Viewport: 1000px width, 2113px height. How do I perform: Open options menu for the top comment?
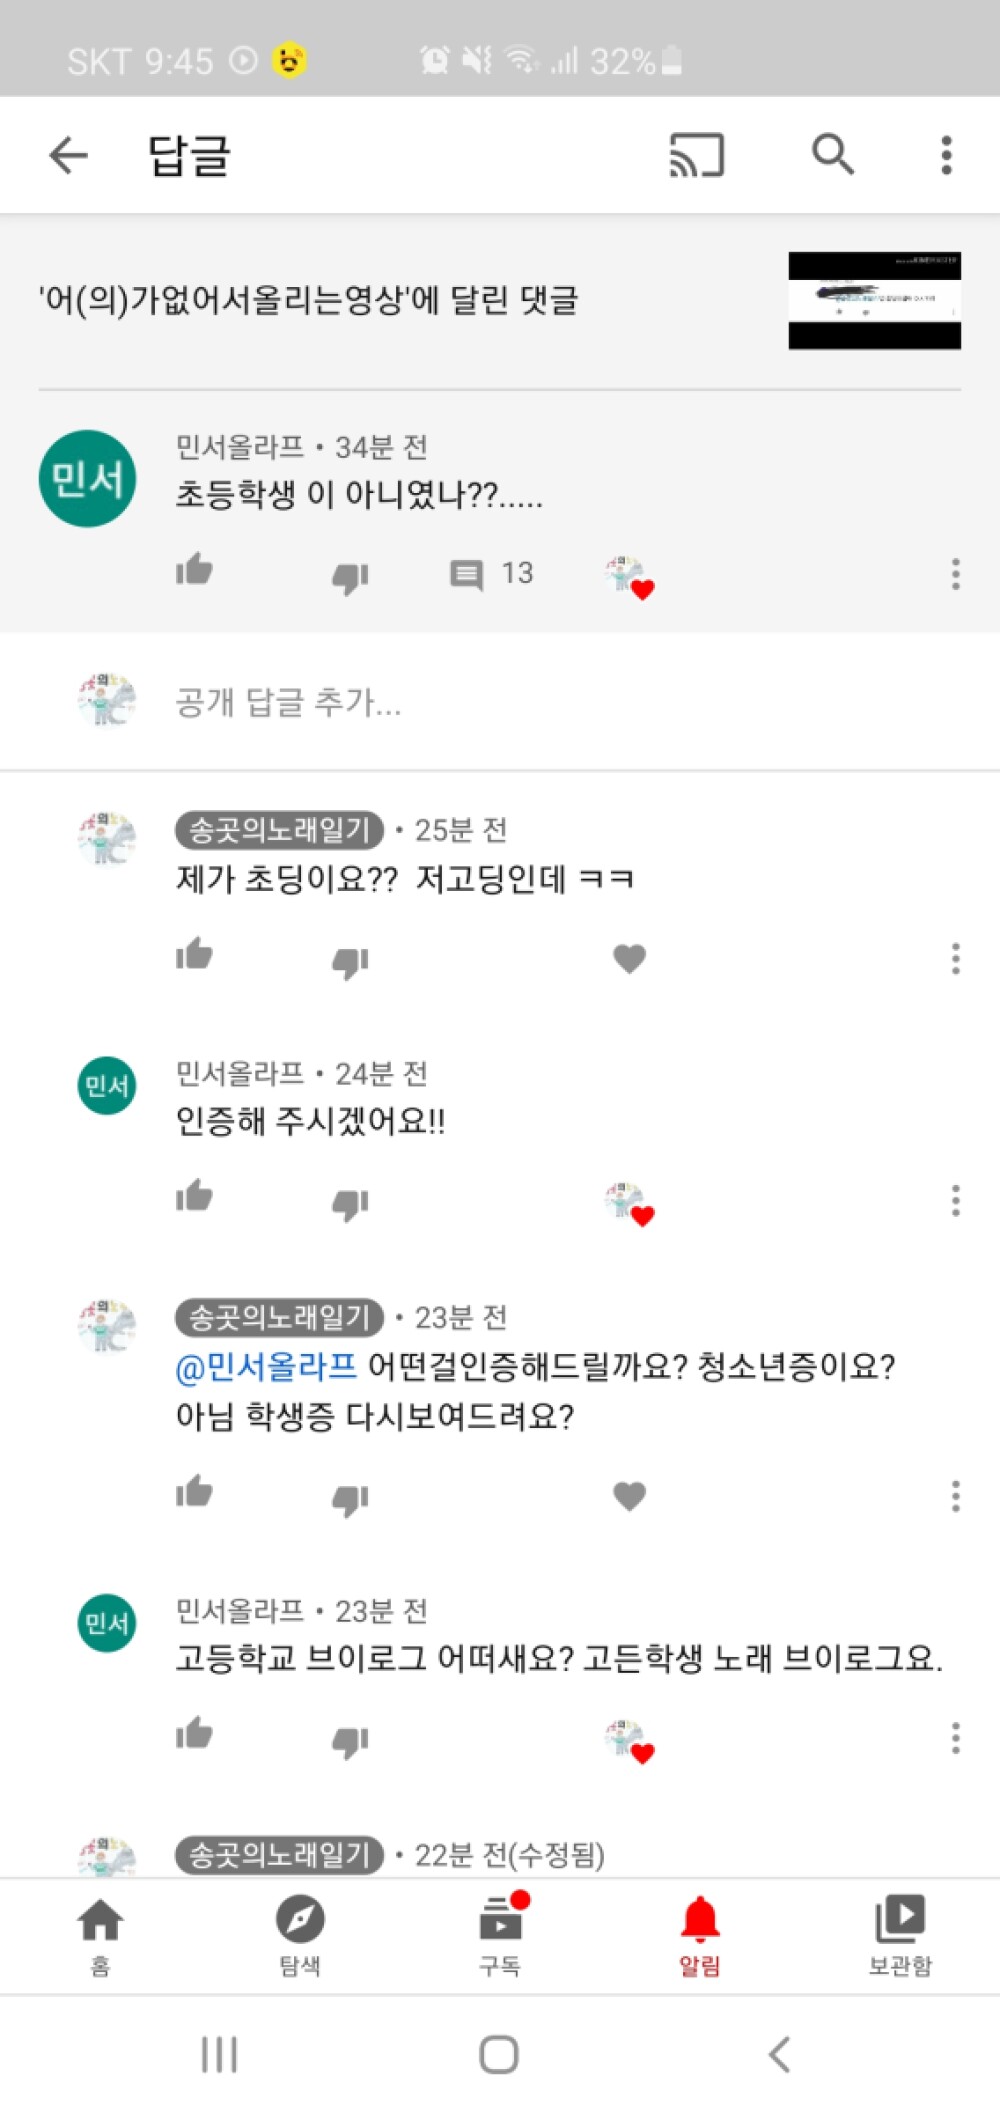tap(955, 573)
